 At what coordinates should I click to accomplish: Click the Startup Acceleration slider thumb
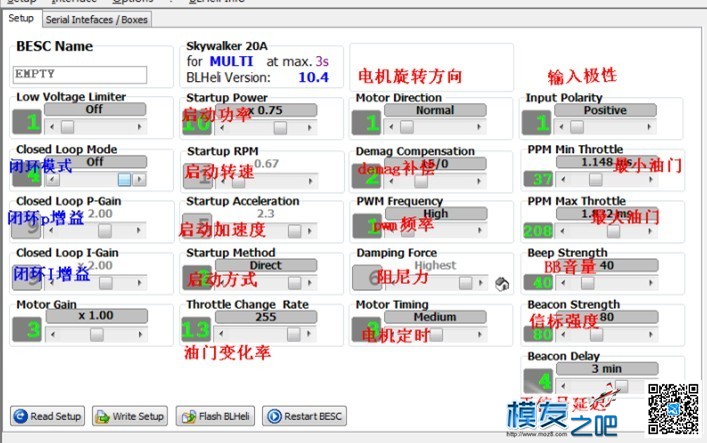pyautogui.click(x=294, y=231)
